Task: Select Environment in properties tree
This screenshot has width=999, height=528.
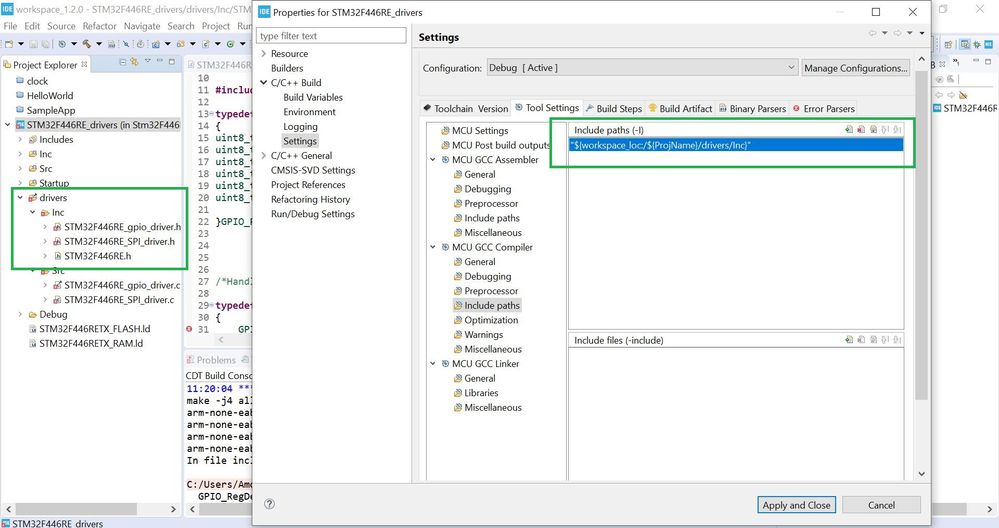Action: 309,112
